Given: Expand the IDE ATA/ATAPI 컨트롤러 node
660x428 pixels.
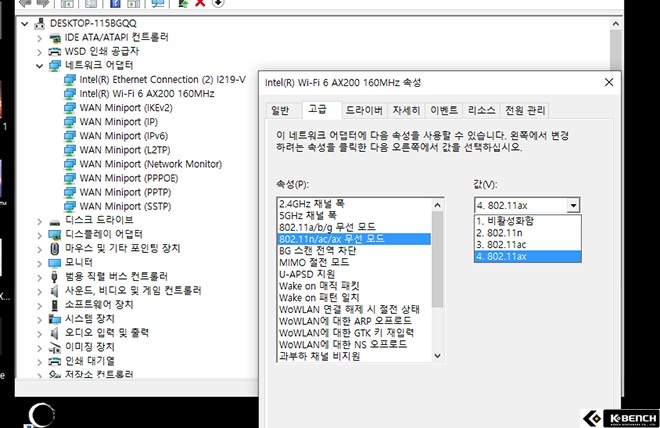Looking at the screenshot, I should (40, 38).
